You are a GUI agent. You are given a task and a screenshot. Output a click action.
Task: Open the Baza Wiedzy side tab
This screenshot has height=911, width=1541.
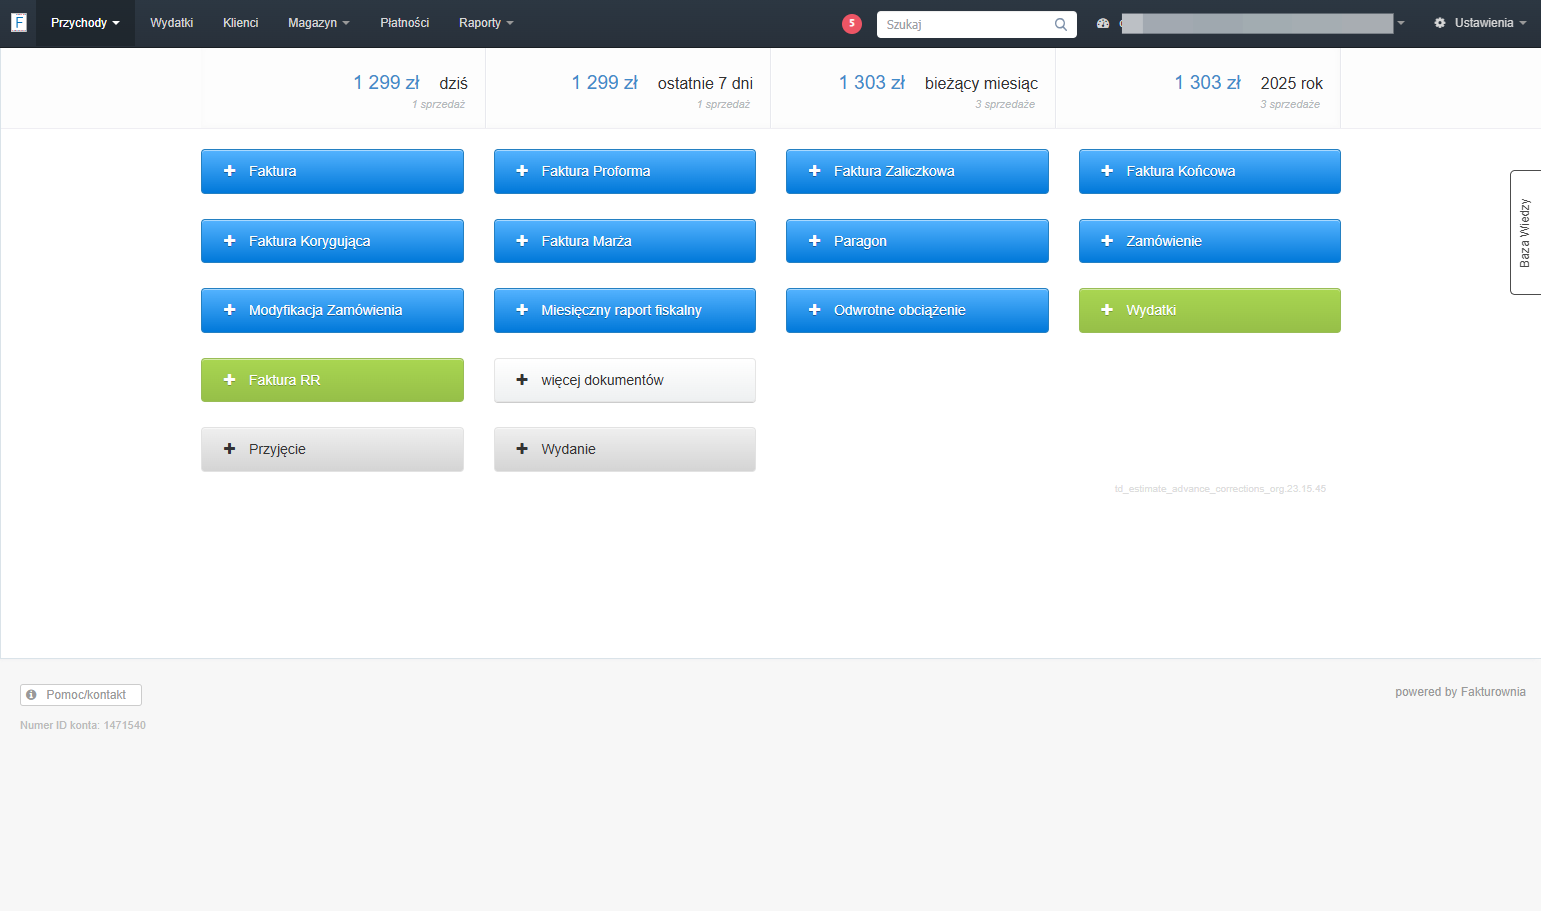[x=1525, y=232]
